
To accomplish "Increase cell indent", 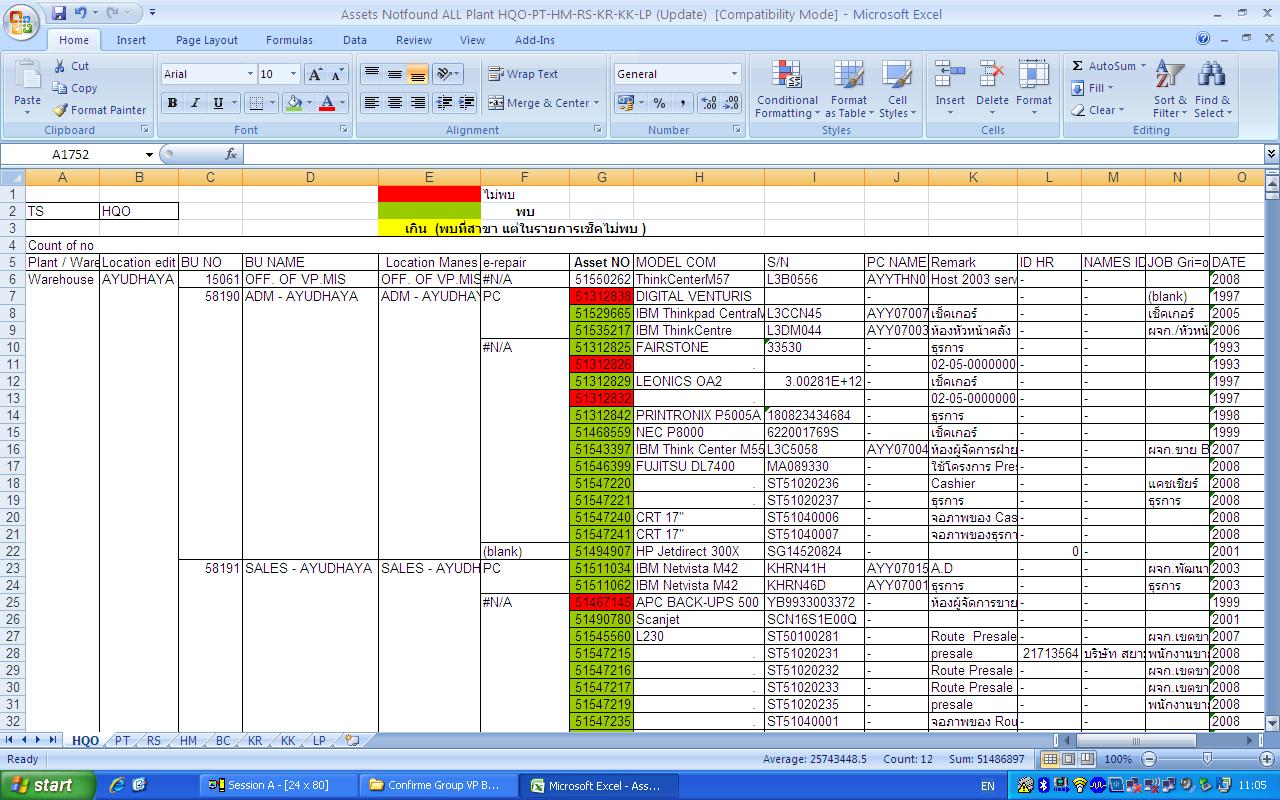I will (x=466, y=103).
